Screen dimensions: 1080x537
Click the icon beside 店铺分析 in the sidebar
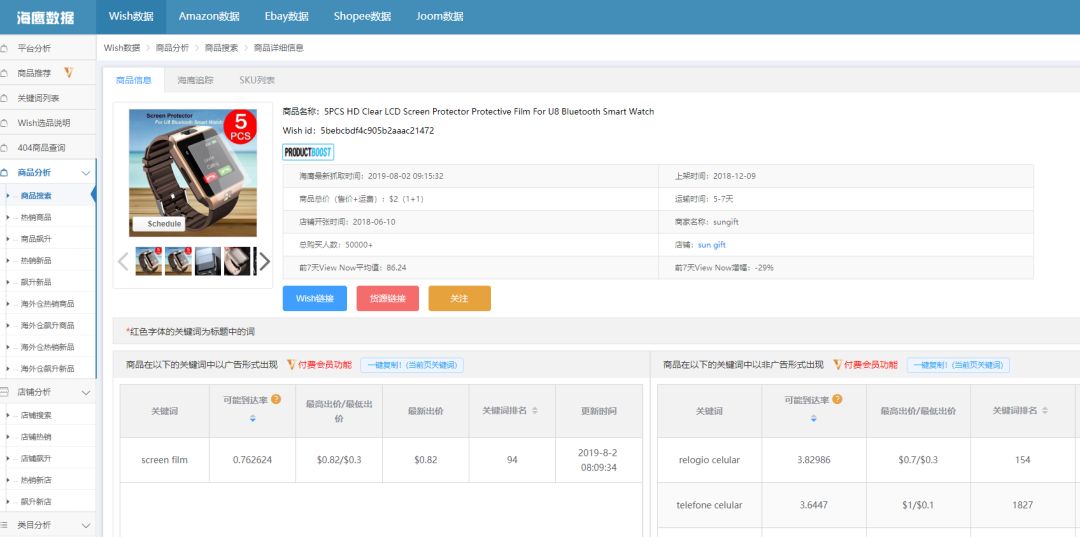(x=5, y=392)
